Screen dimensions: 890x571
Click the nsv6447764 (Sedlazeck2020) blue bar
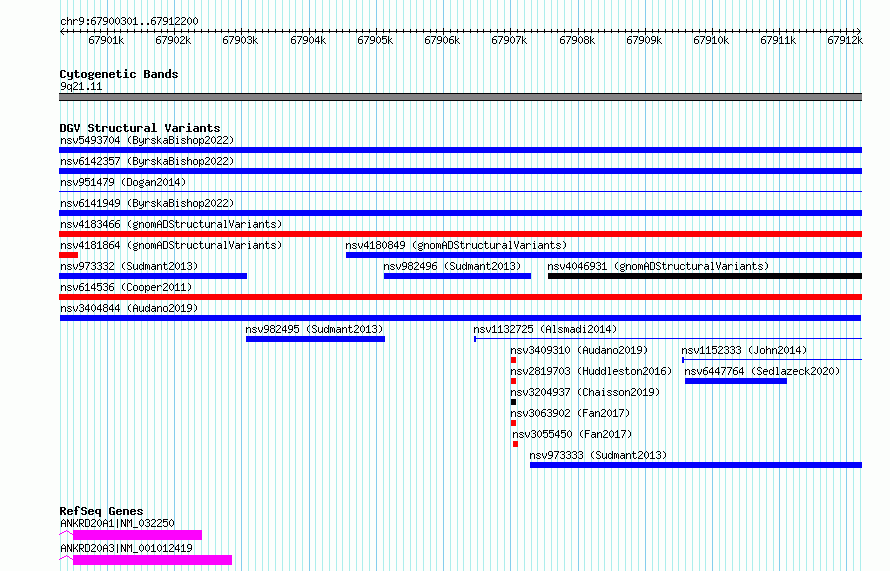(x=736, y=381)
